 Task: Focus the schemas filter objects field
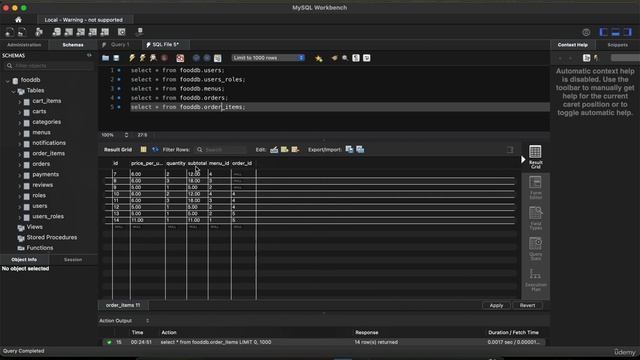[49, 66]
